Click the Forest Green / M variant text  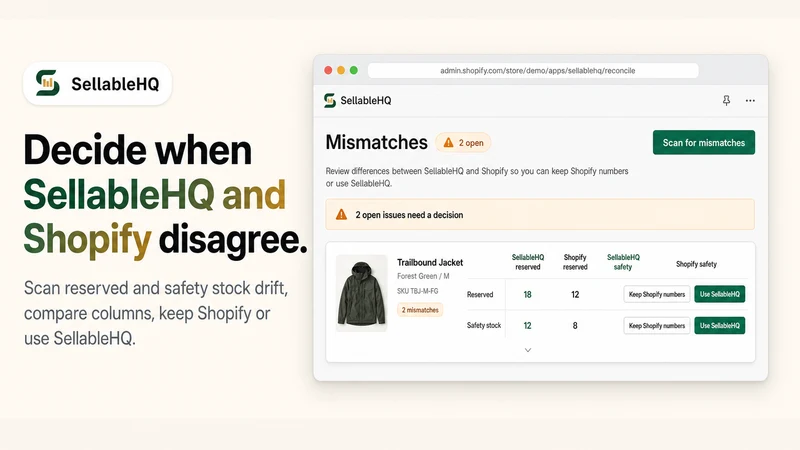[x=423, y=276]
